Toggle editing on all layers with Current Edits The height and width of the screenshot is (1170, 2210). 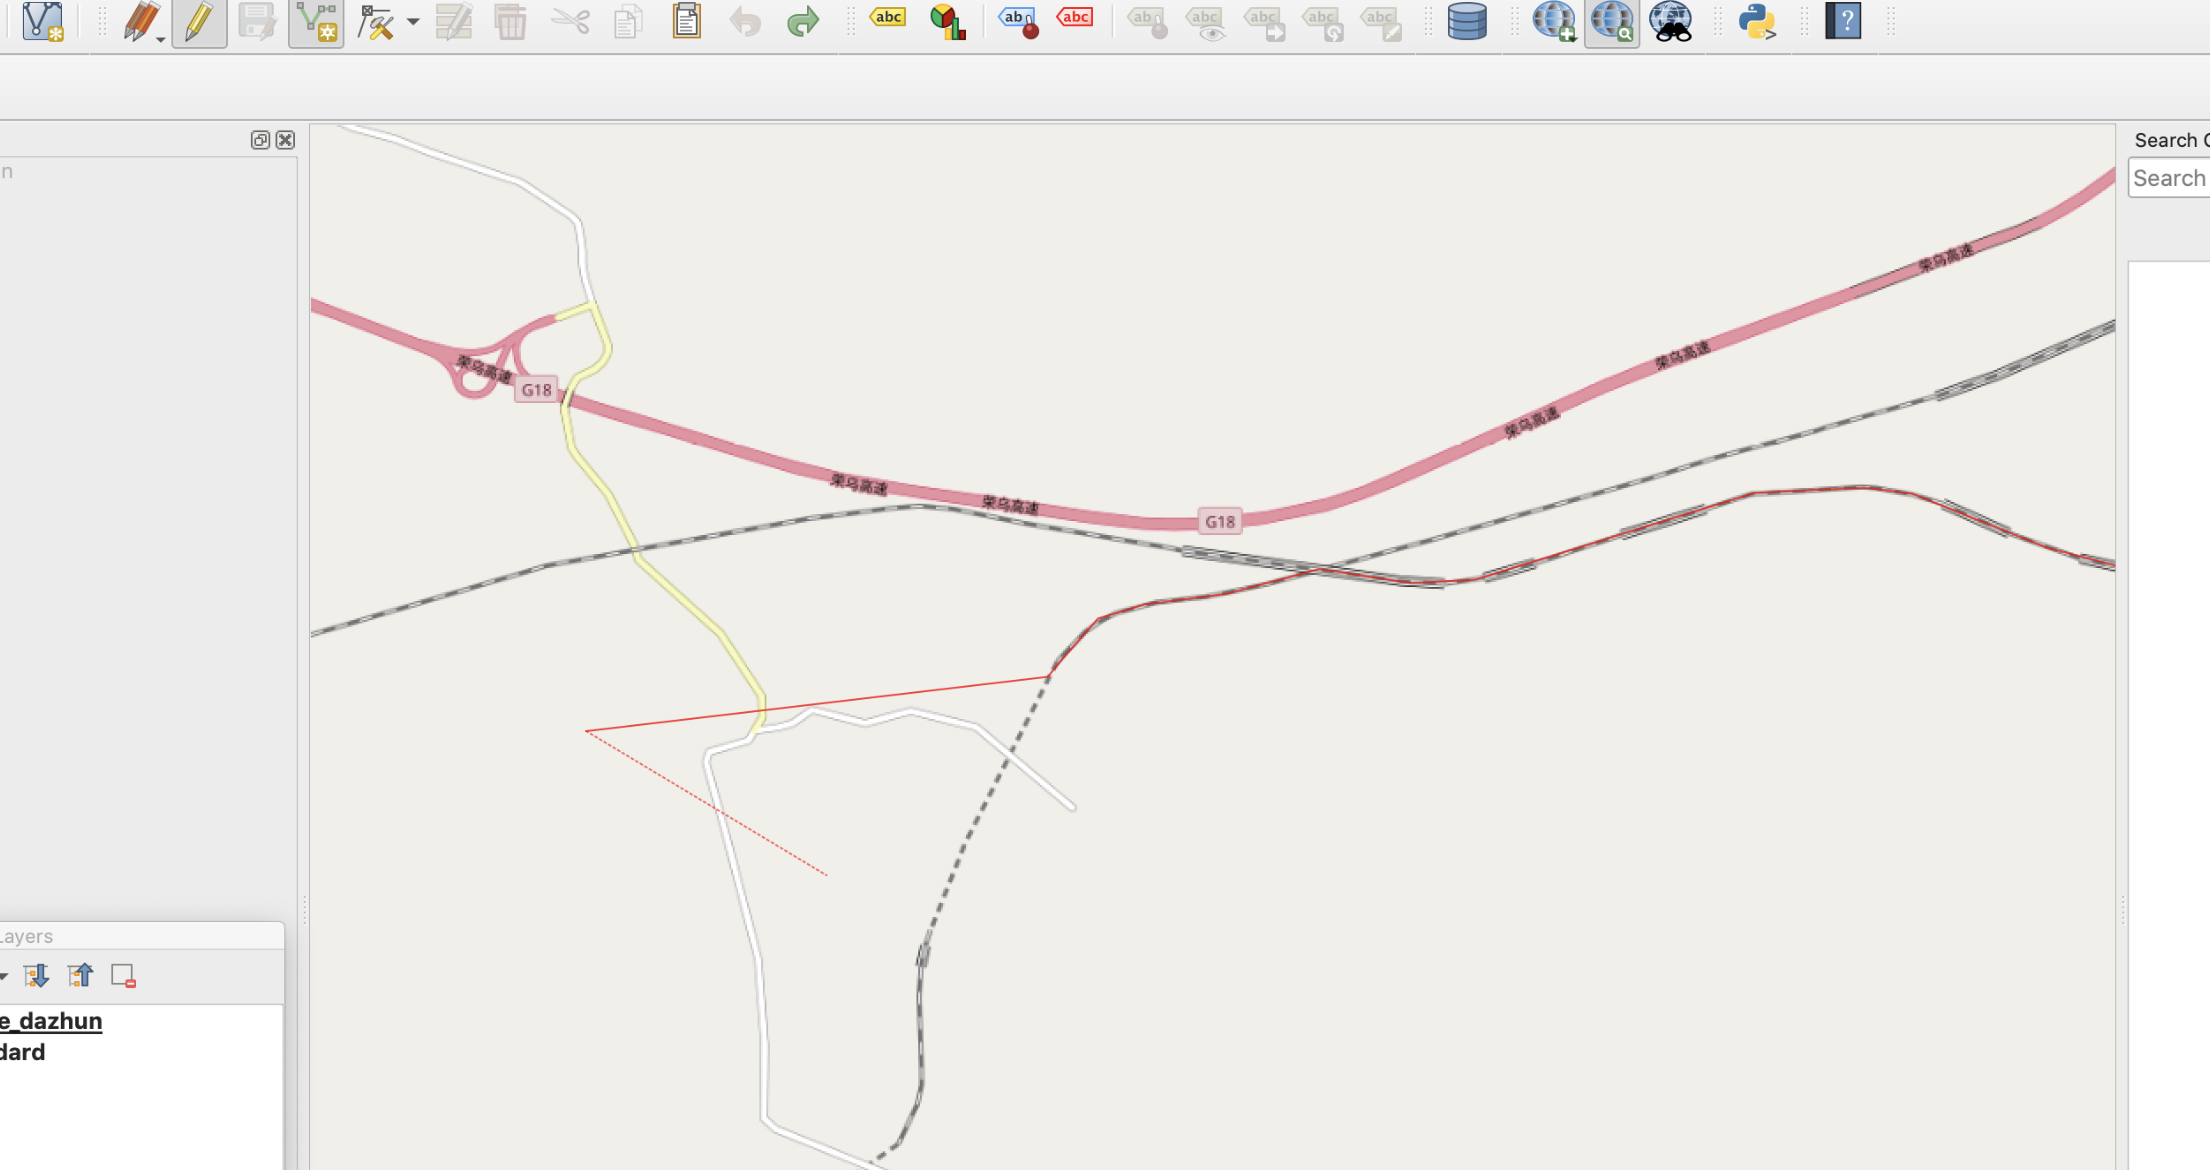[140, 22]
